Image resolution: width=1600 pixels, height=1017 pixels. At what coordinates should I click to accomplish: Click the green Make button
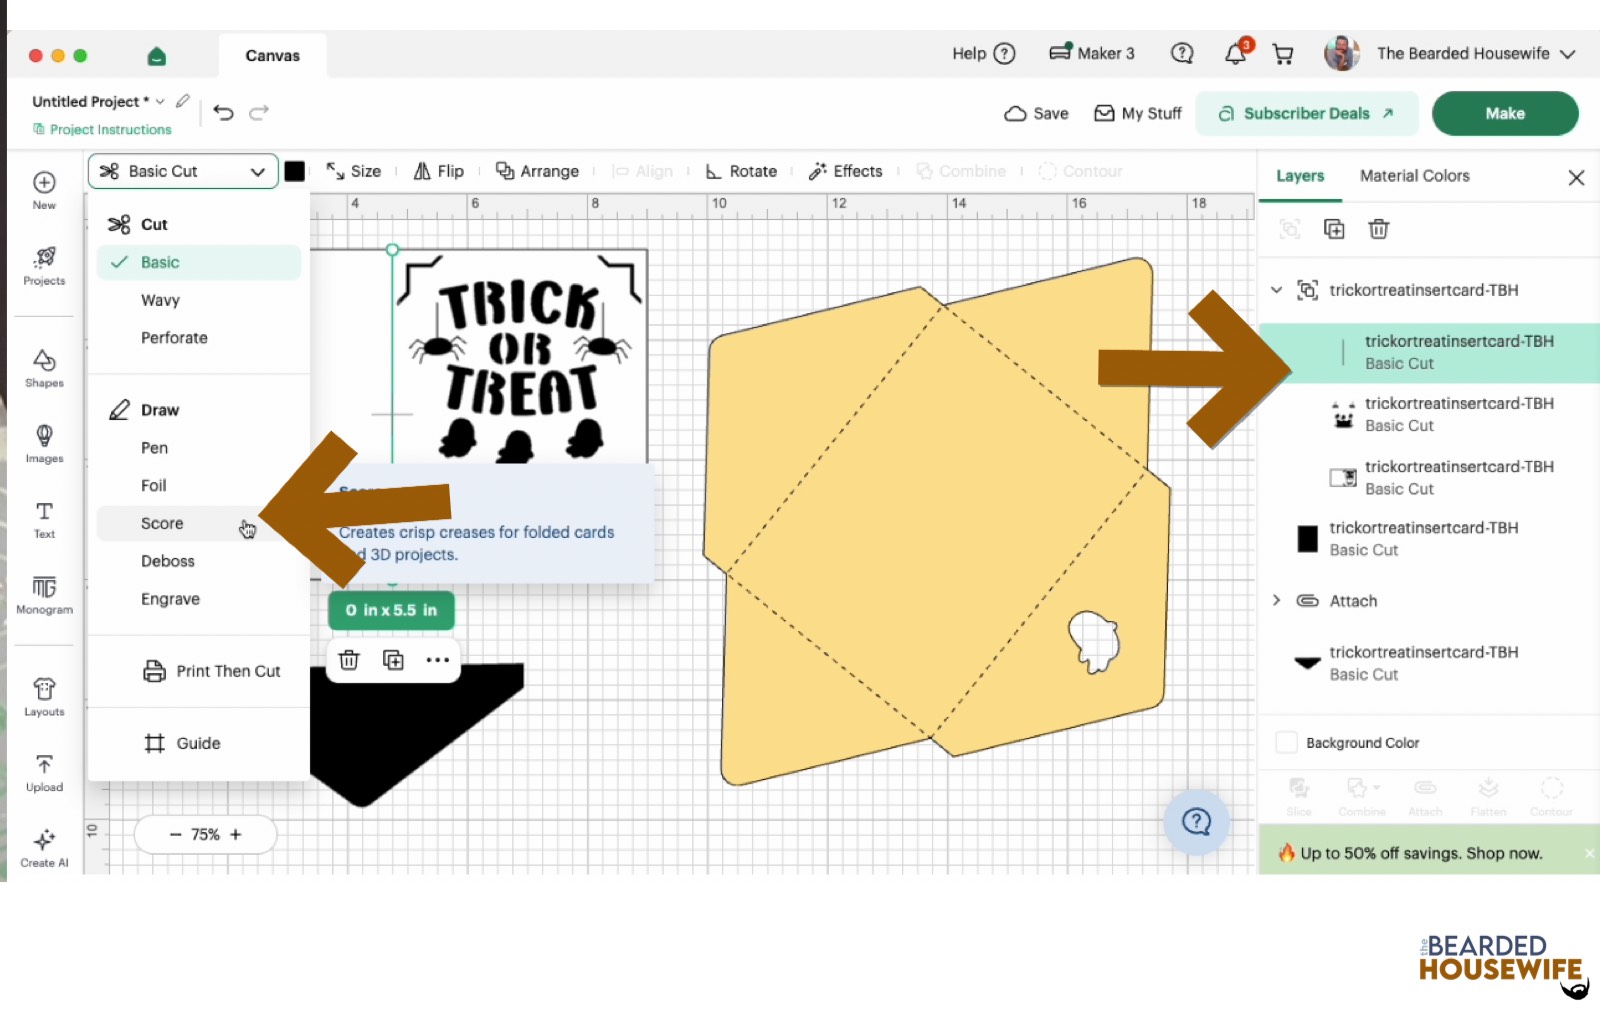pyautogui.click(x=1505, y=113)
